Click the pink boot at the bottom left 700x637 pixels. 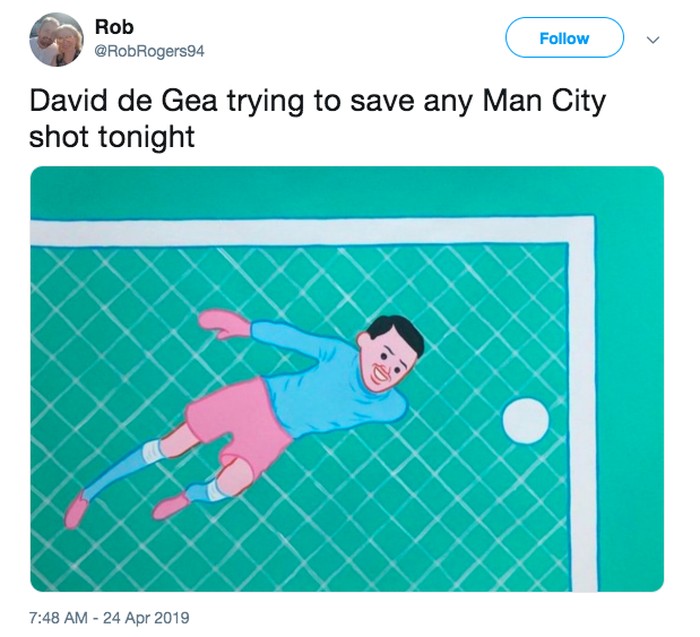pyautogui.click(x=75, y=513)
